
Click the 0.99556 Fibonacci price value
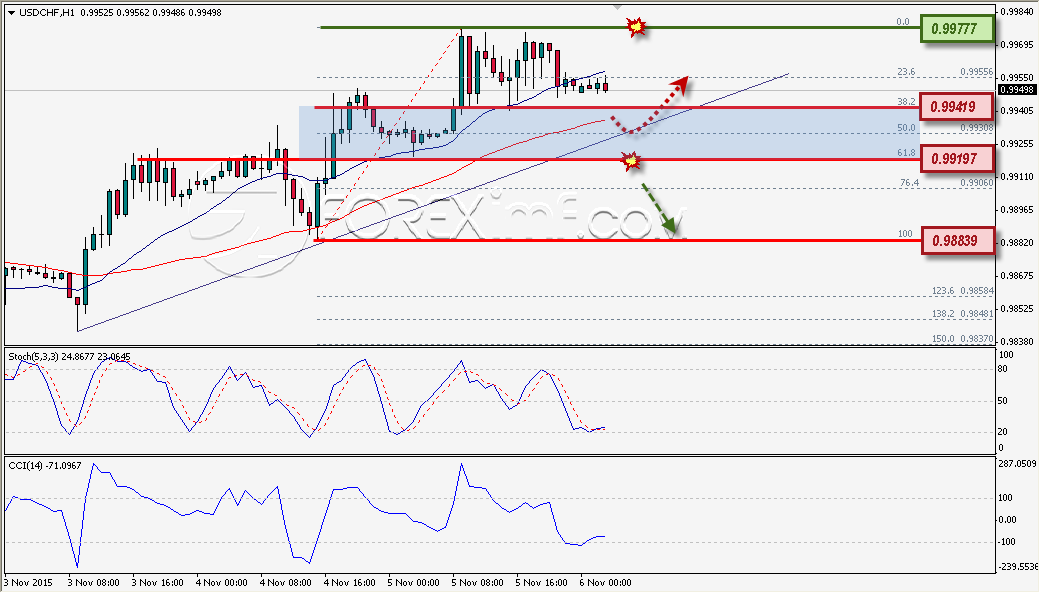(x=977, y=72)
